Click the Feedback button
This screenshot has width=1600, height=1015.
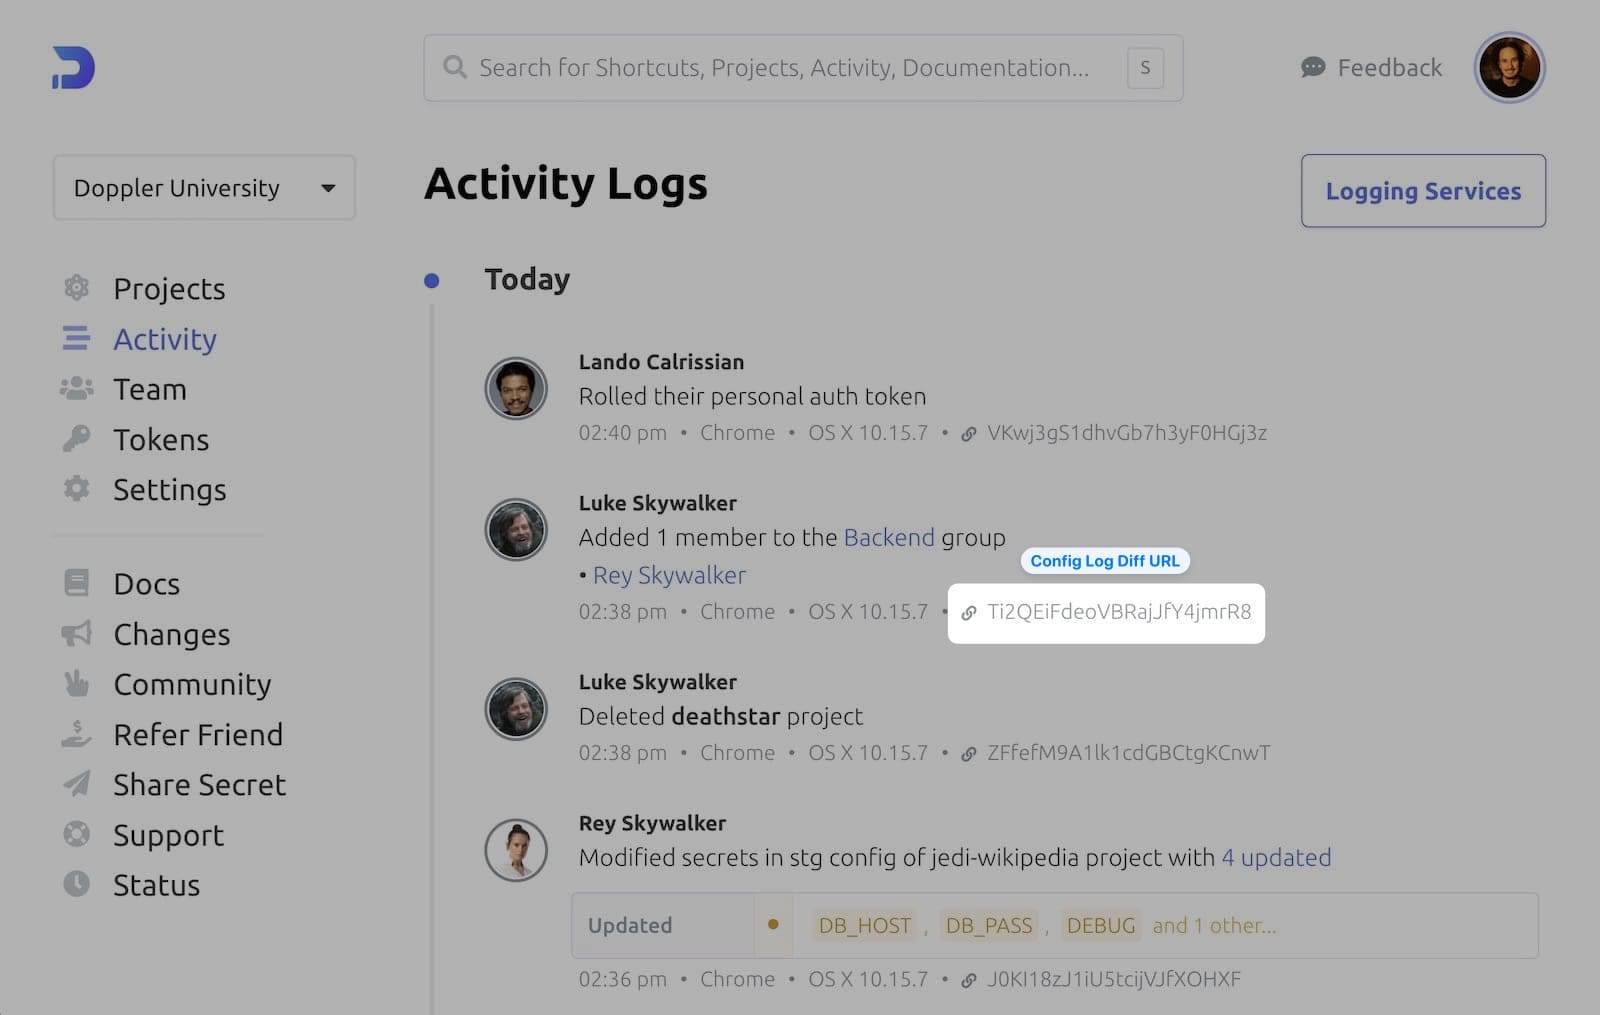[1371, 67]
